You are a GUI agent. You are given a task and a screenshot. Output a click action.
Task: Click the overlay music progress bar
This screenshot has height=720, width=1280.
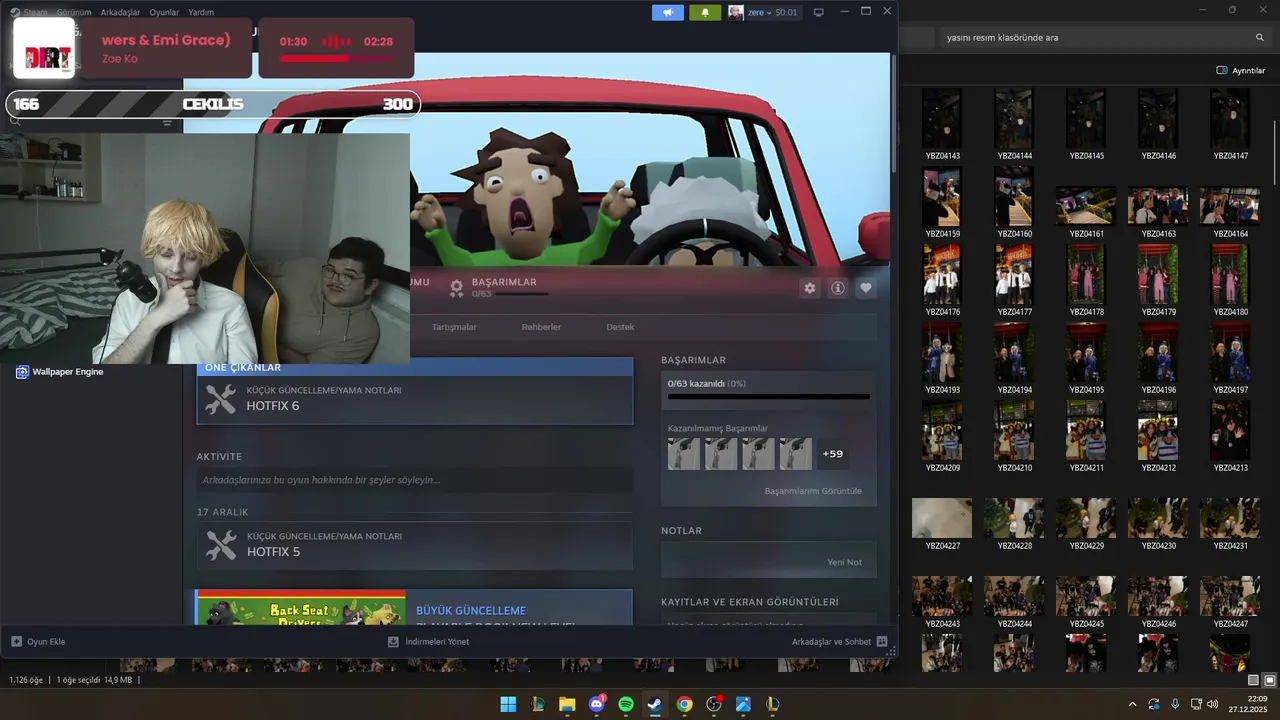pos(336,59)
